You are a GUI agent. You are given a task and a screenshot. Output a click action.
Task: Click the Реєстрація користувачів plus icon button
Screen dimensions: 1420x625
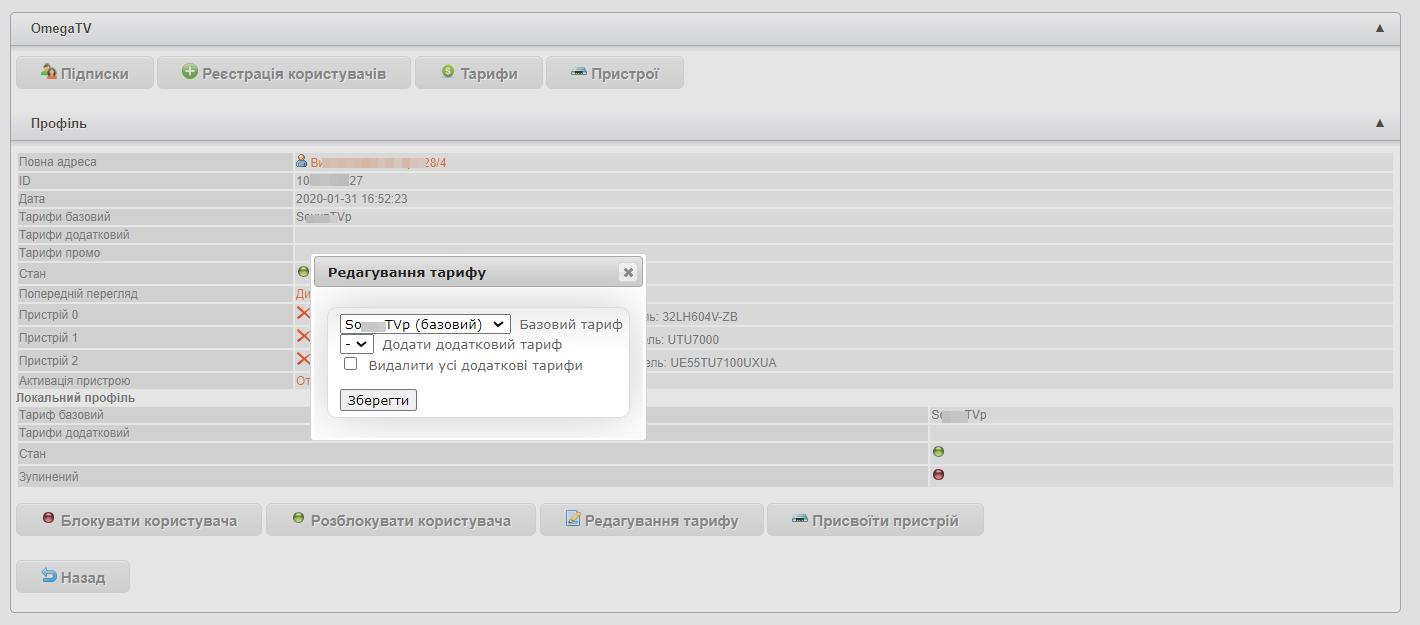(x=284, y=73)
